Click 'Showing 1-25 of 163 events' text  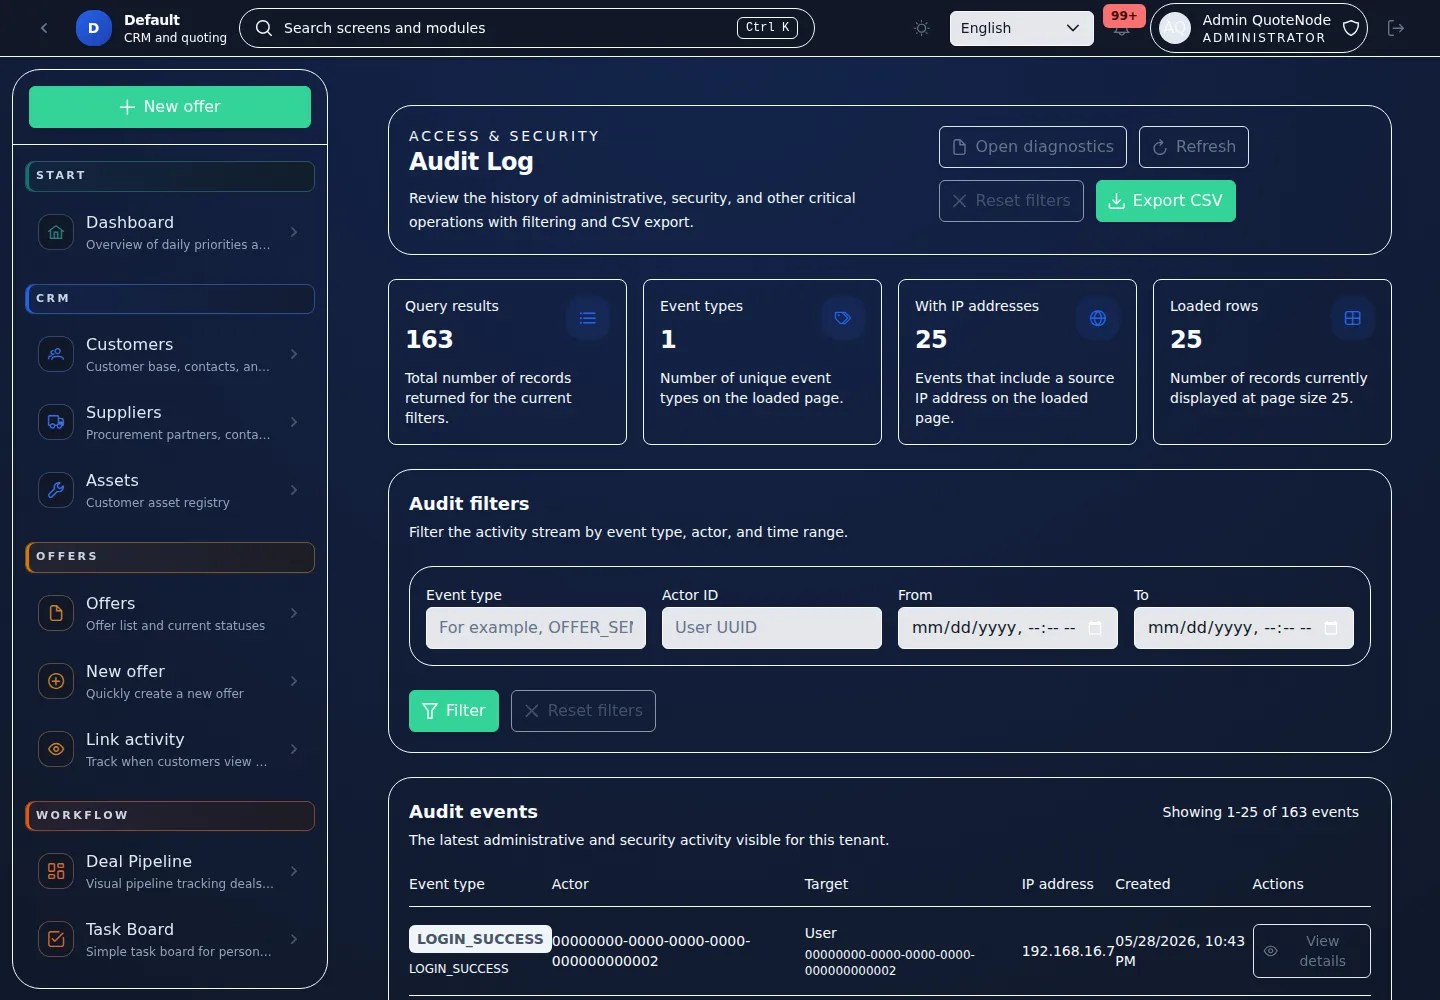point(1260,812)
